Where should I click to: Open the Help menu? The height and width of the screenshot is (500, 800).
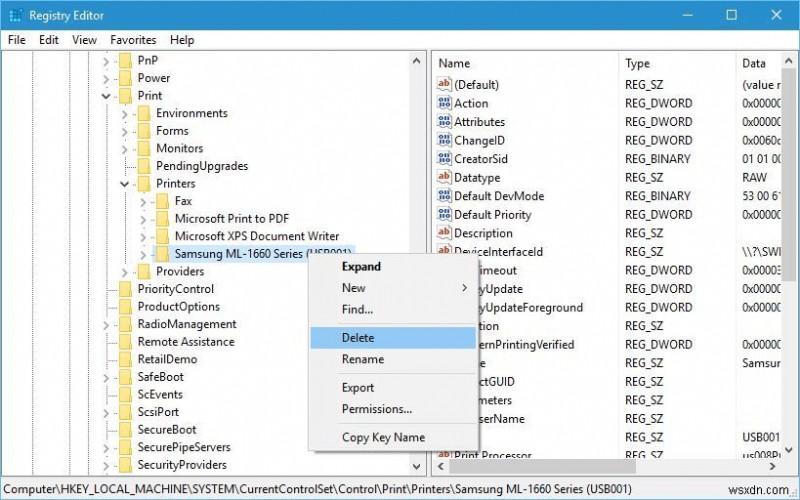click(182, 40)
